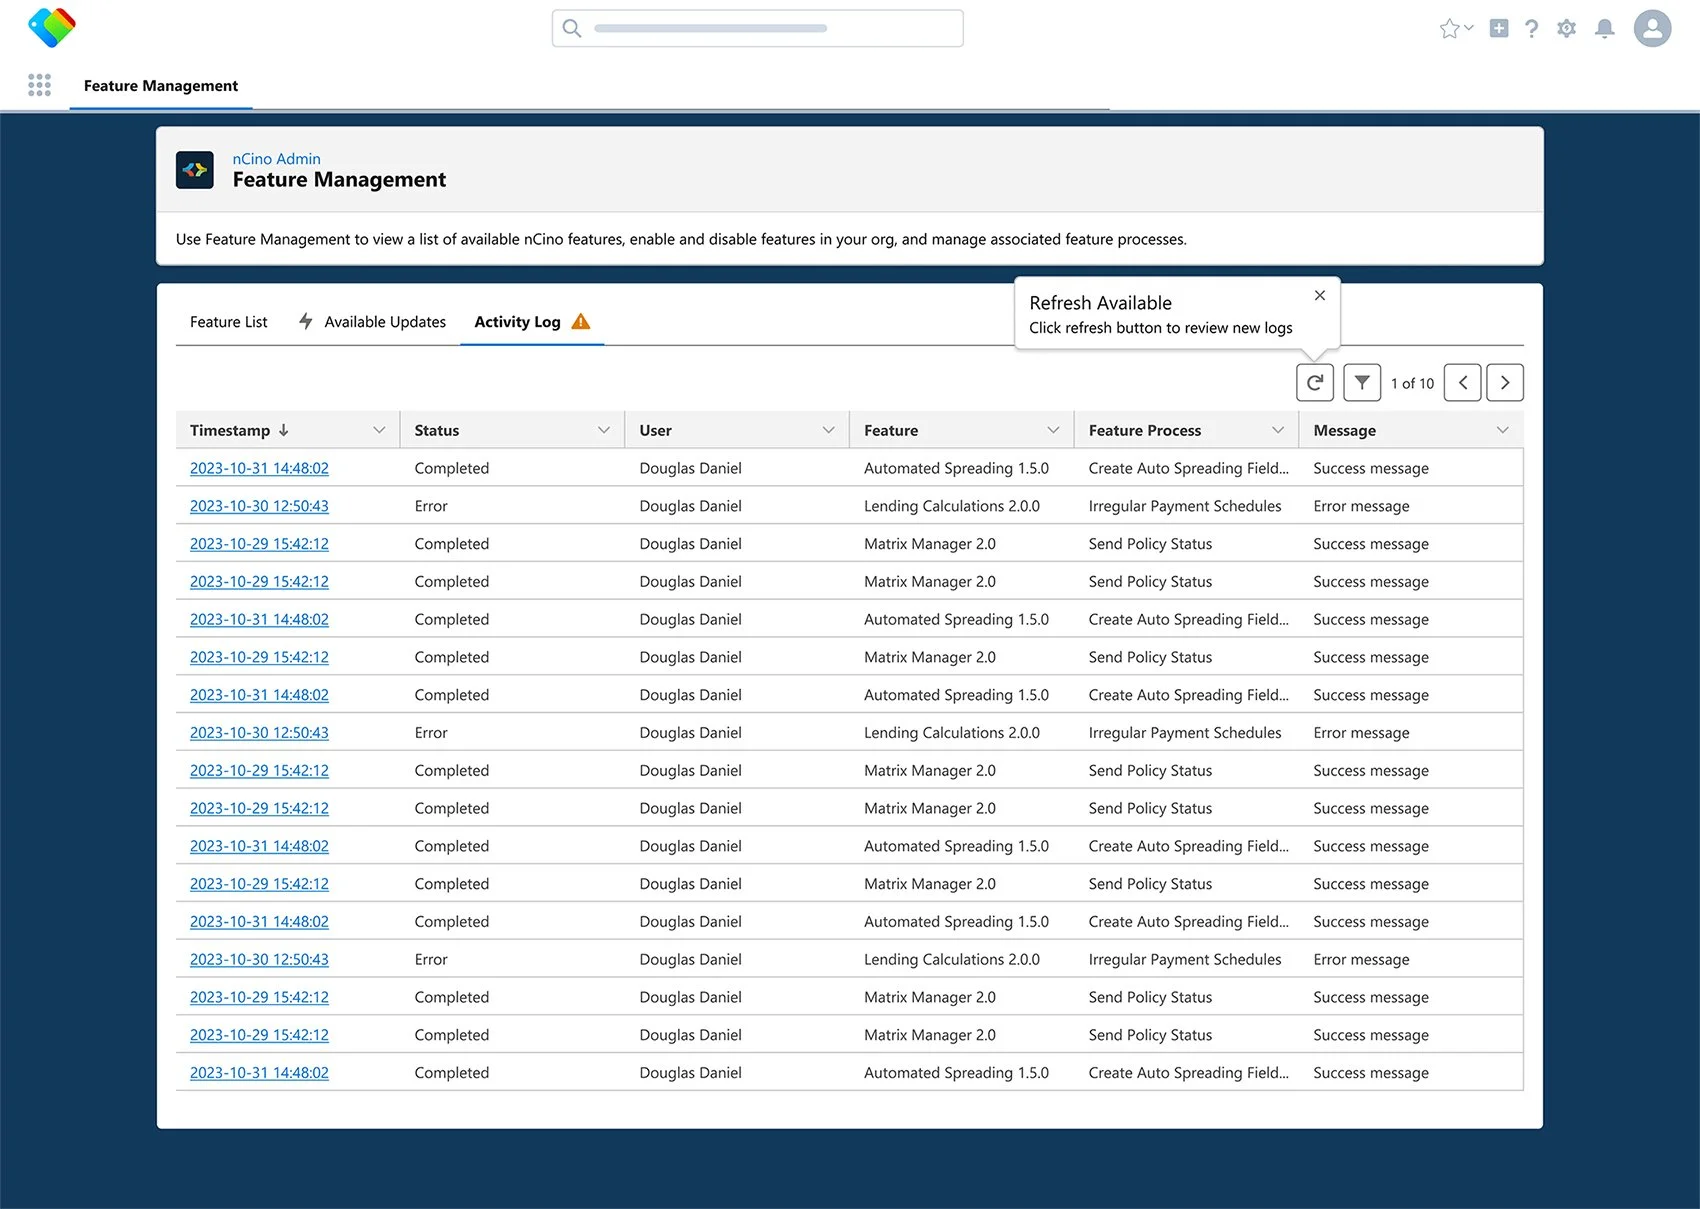Open the User column menu

point(829,430)
